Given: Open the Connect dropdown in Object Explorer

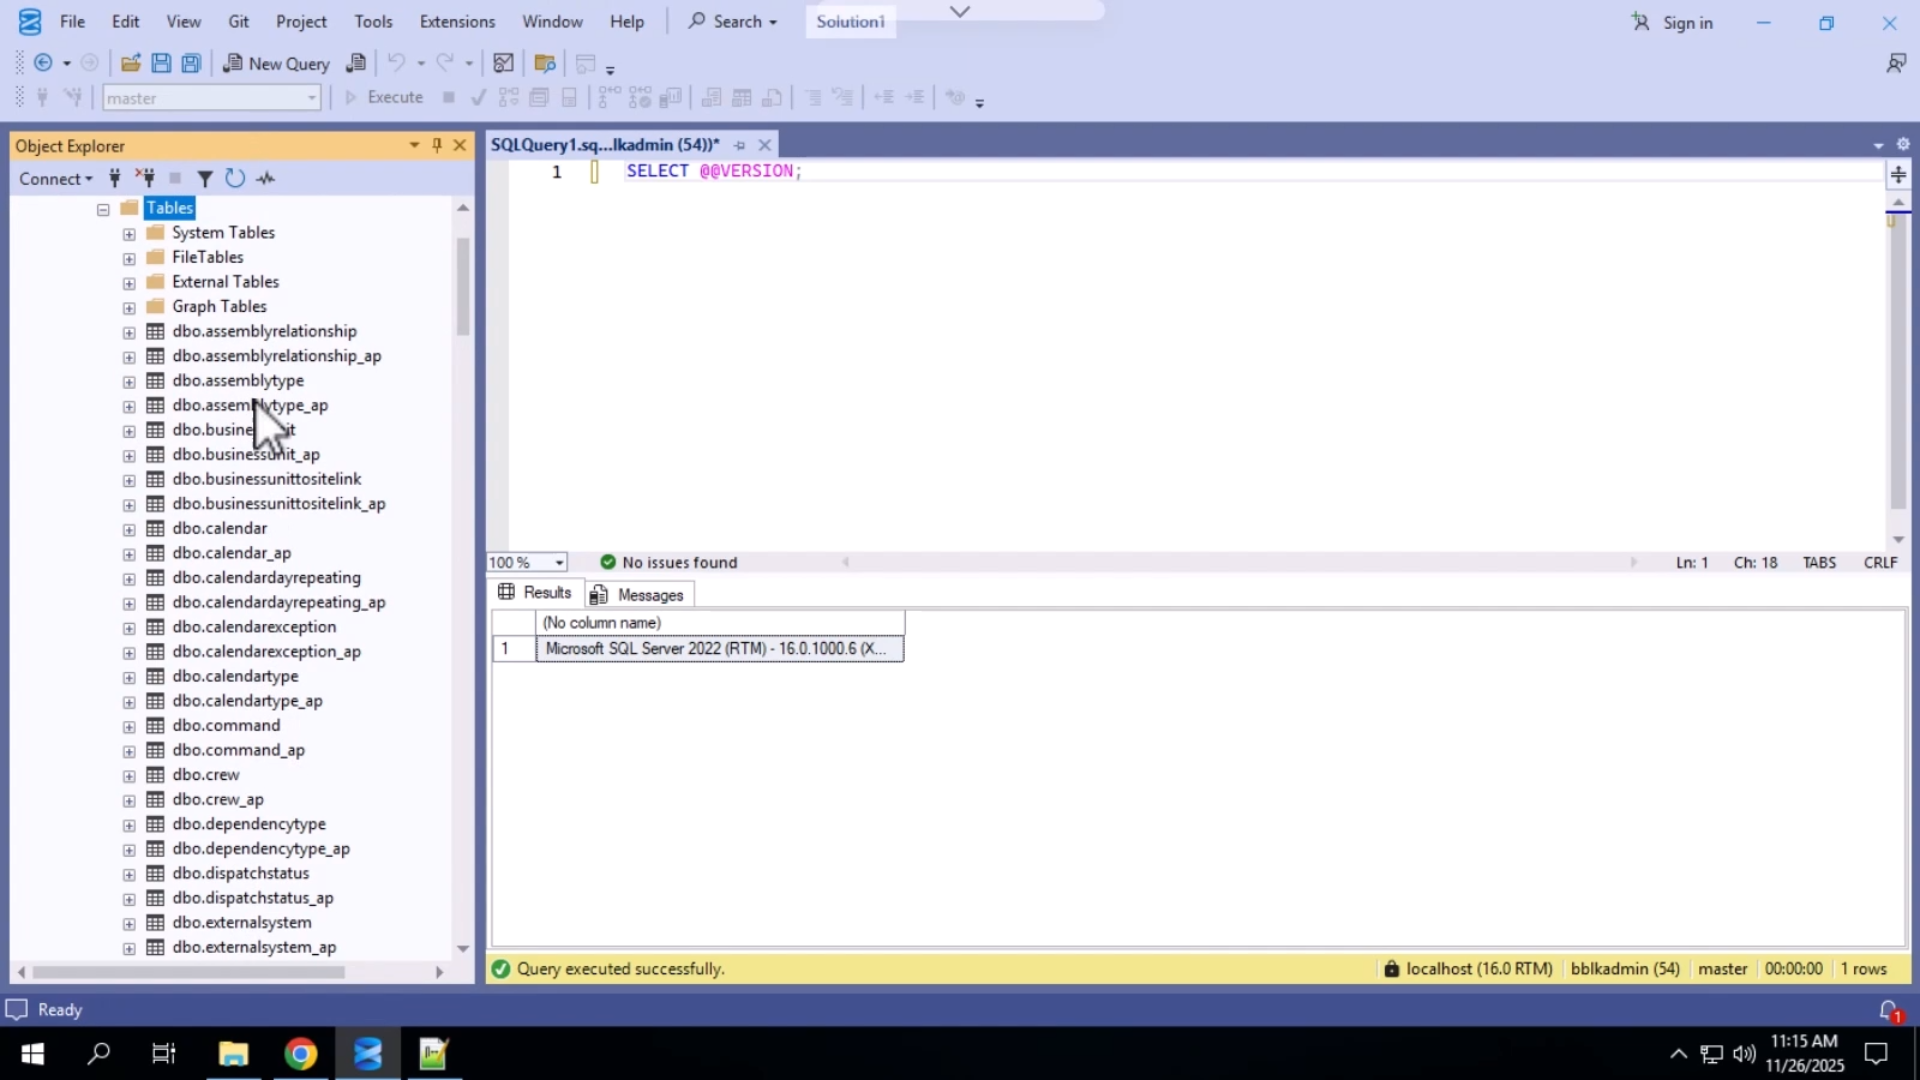Looking at the screenshot, I should [56, 178].
